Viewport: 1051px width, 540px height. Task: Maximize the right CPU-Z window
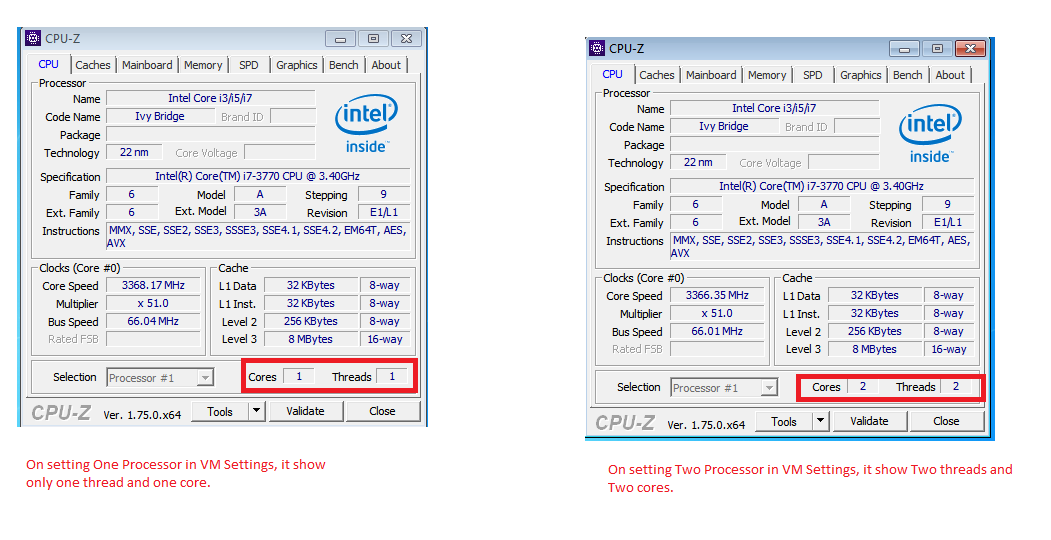tap(937, 49)
